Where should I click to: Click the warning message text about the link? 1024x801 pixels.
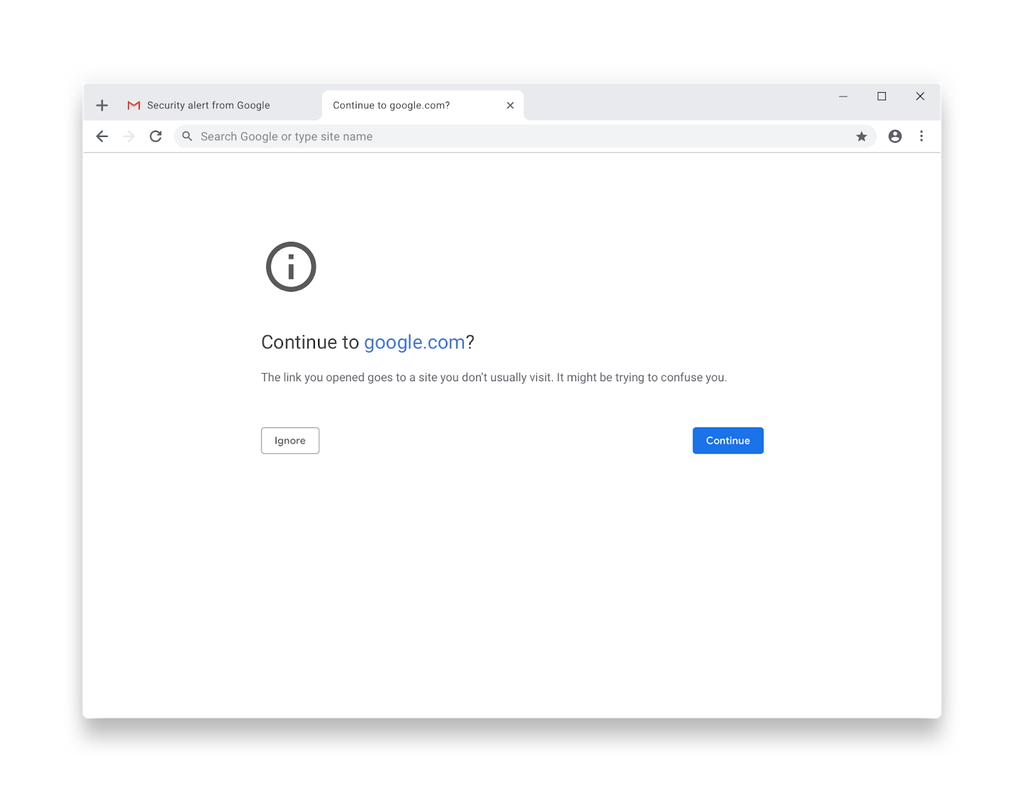(x=494, y=377)
